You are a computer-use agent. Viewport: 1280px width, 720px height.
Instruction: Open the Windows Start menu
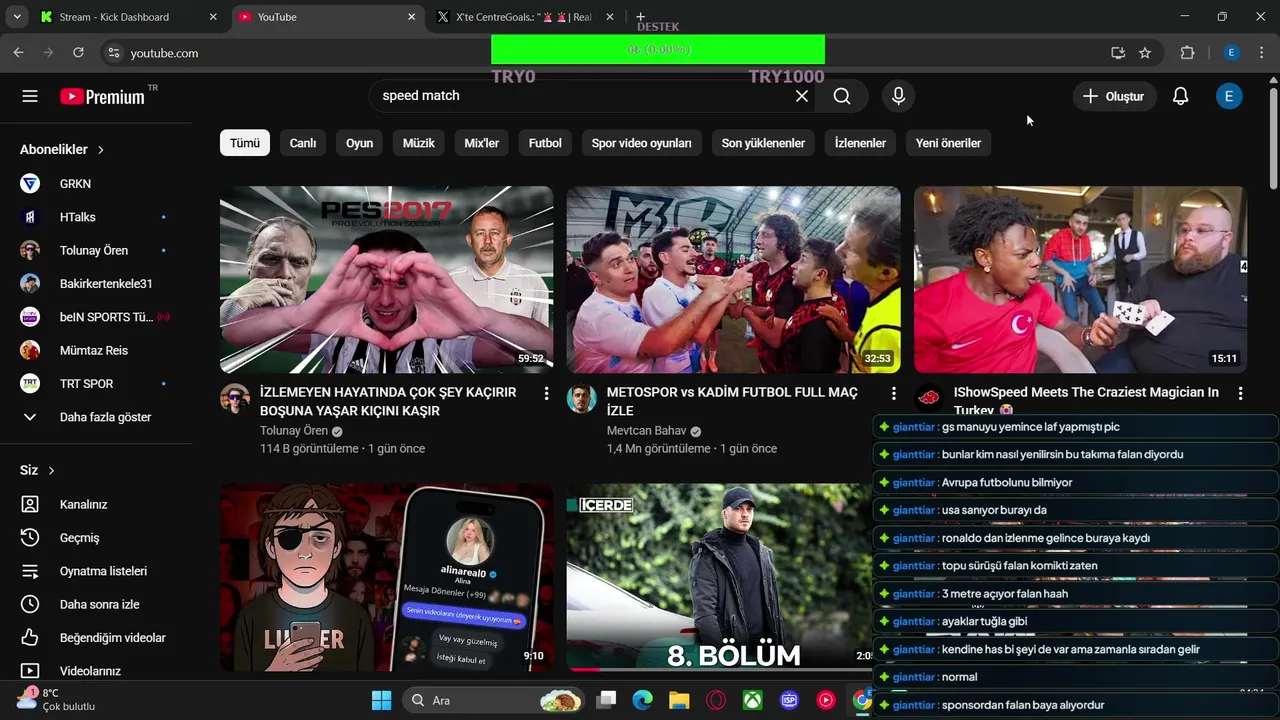pyautogui.click(x=382, y=700)
